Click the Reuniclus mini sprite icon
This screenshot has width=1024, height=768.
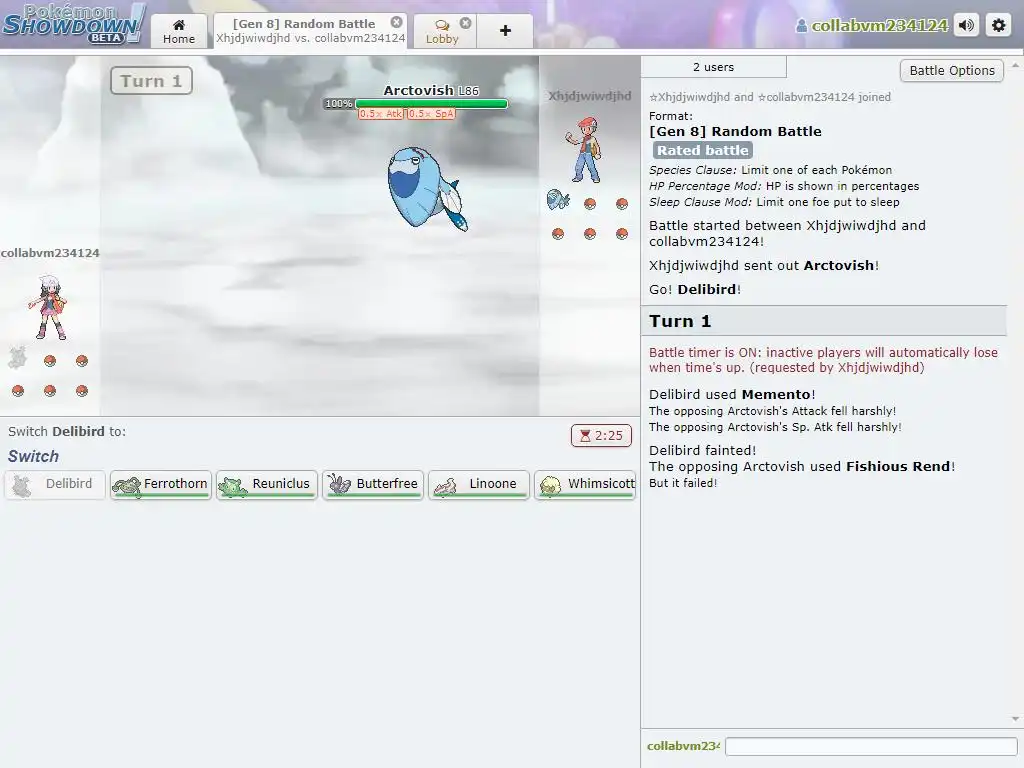pos(232,486)
